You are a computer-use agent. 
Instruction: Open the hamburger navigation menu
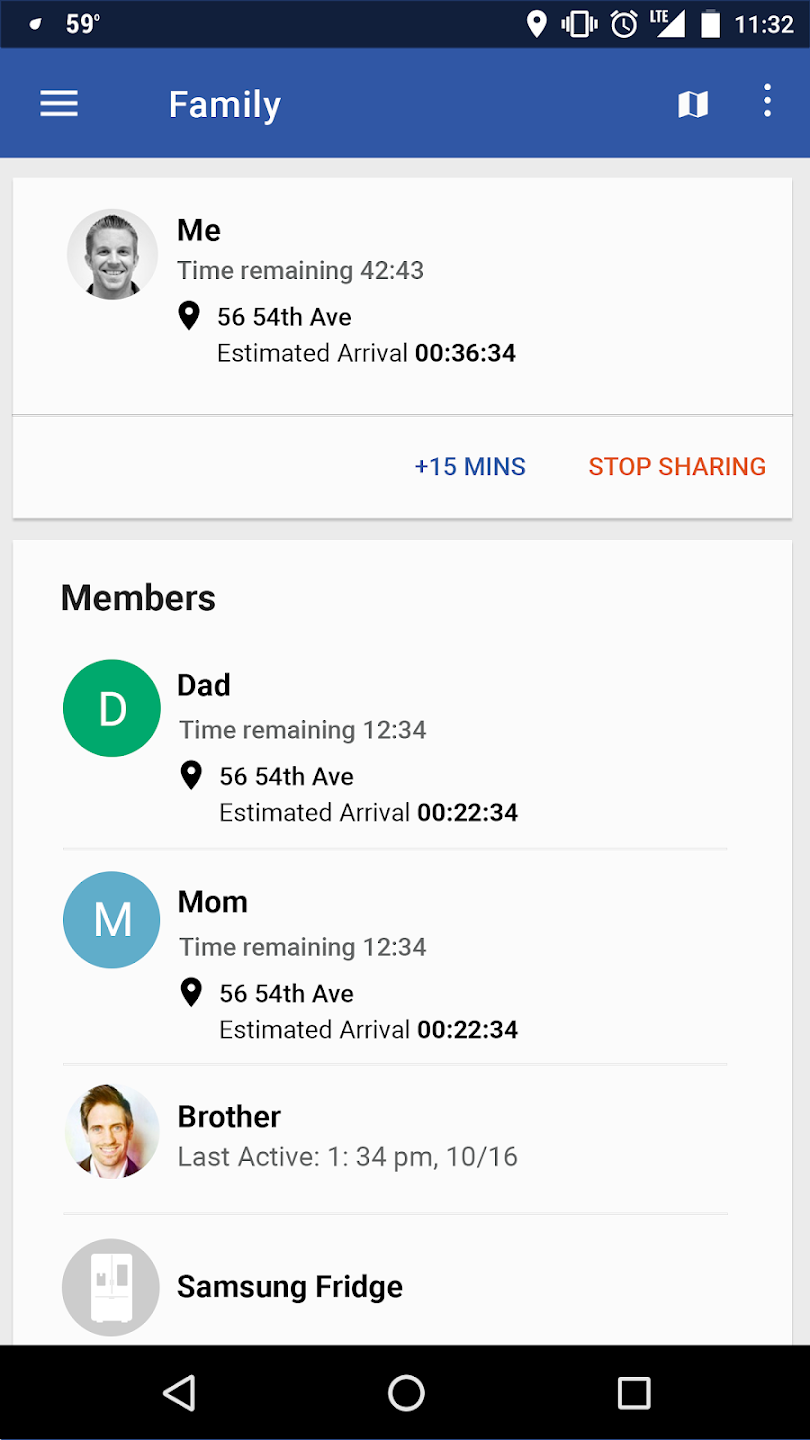click(x=59, y=104)
